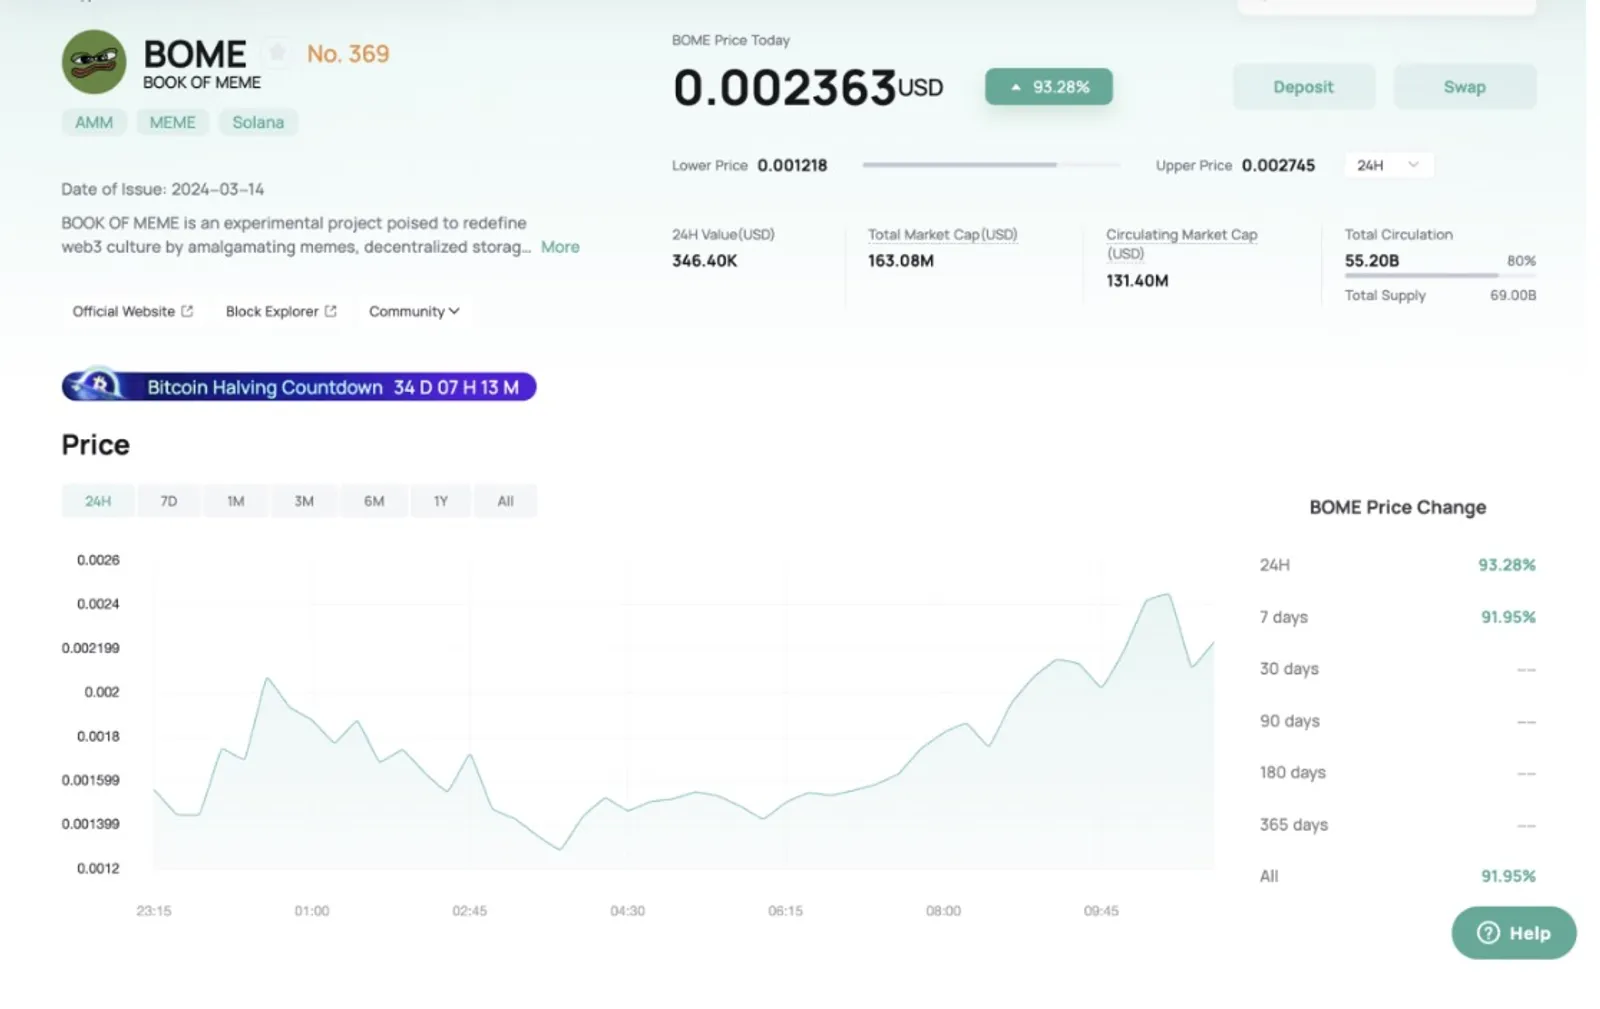Select the 24H chart tab
The width and height of the screenshot is (1600, 1009).
[98, 501]
